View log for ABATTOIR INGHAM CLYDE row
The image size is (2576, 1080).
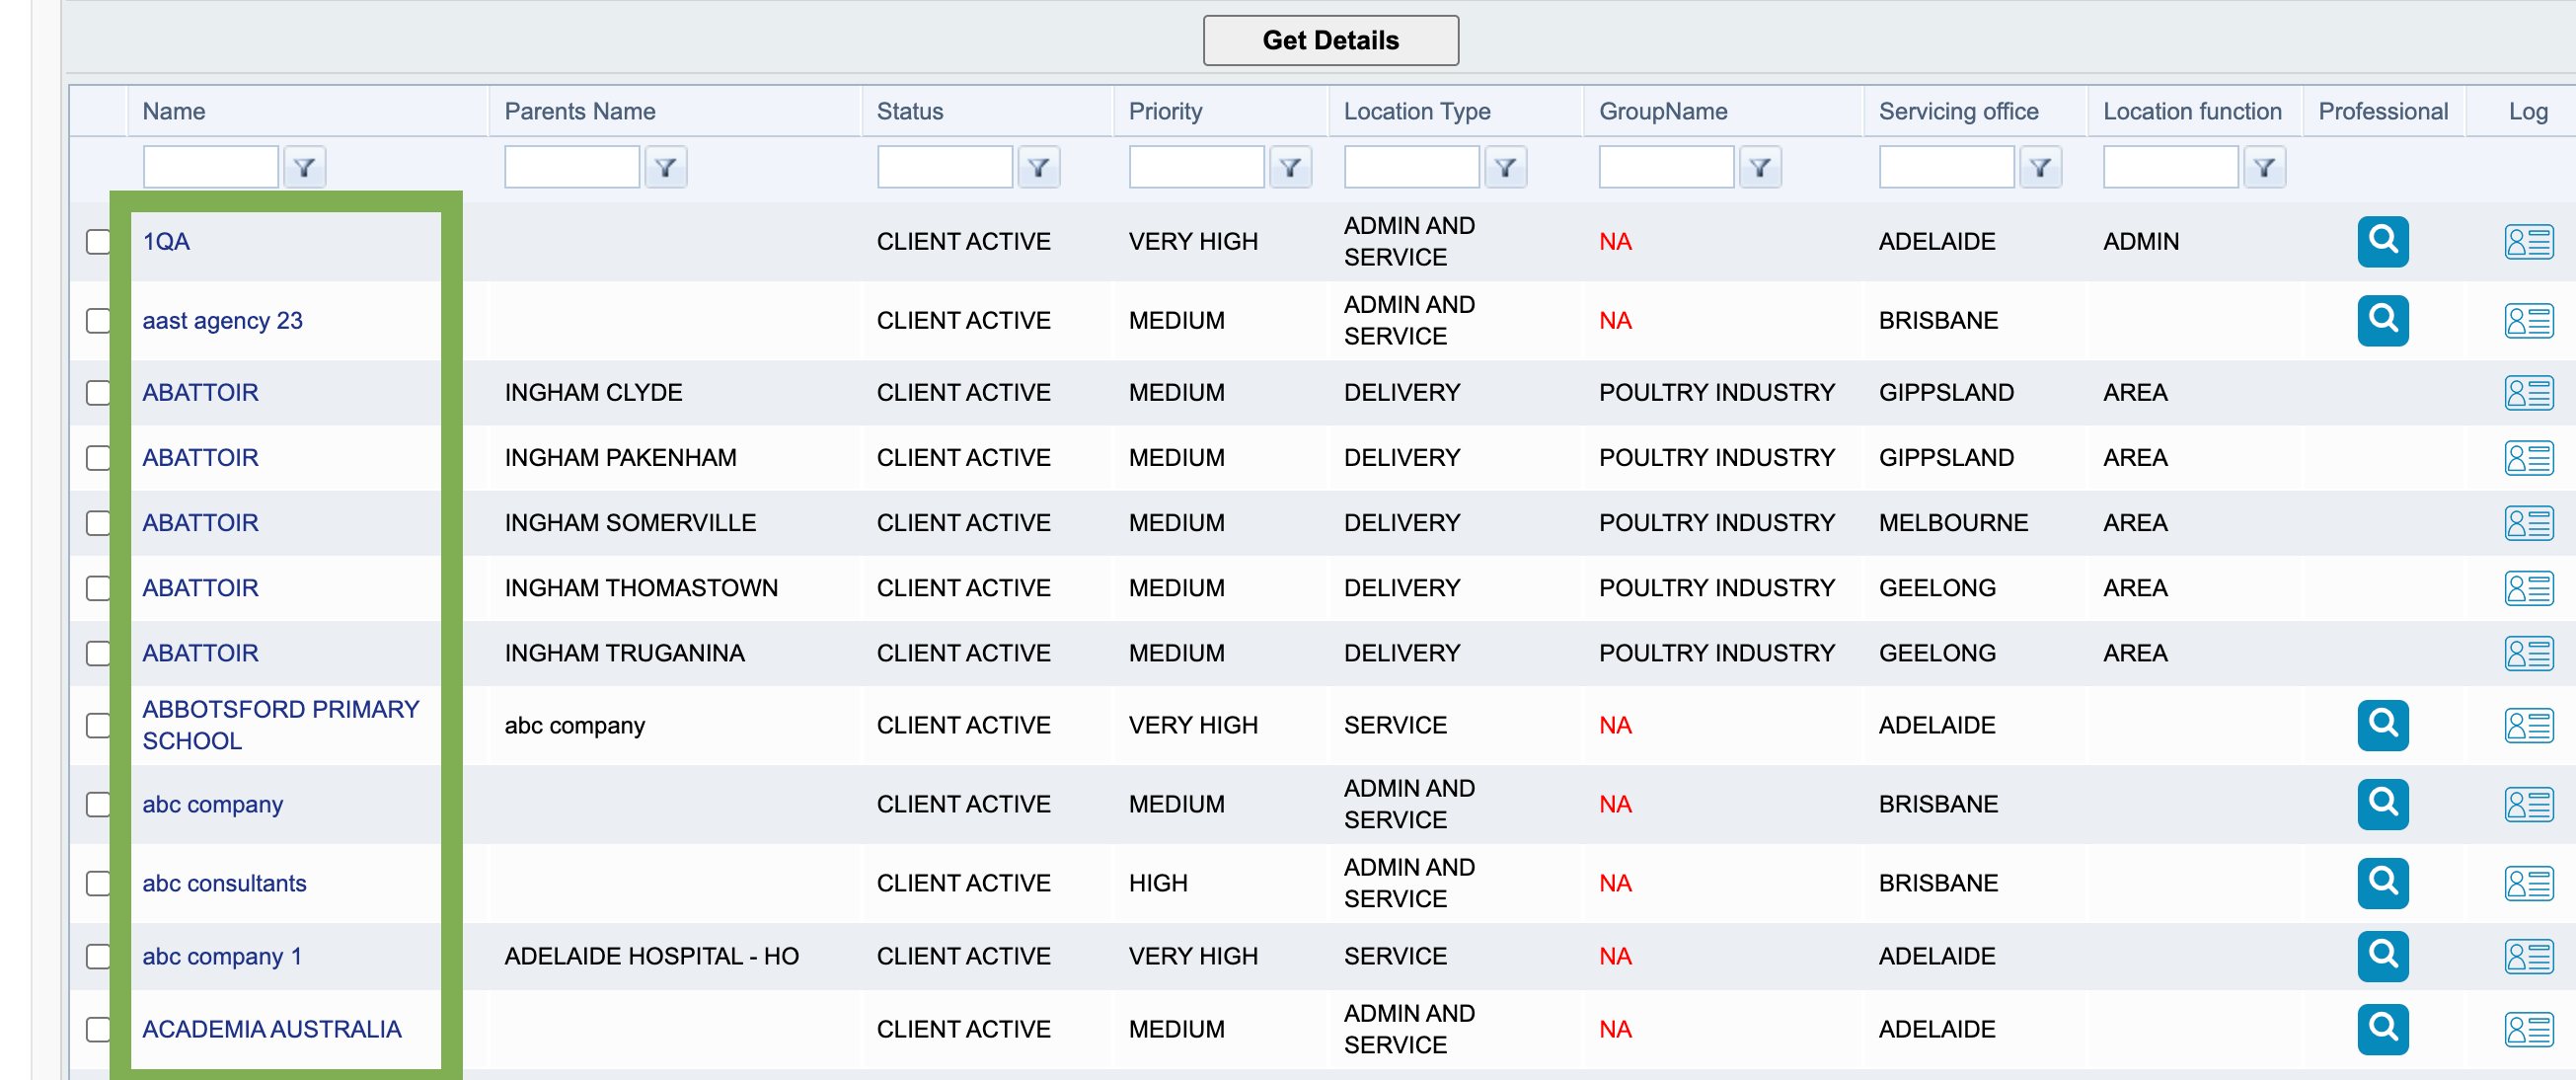[x=2528, y=392]
